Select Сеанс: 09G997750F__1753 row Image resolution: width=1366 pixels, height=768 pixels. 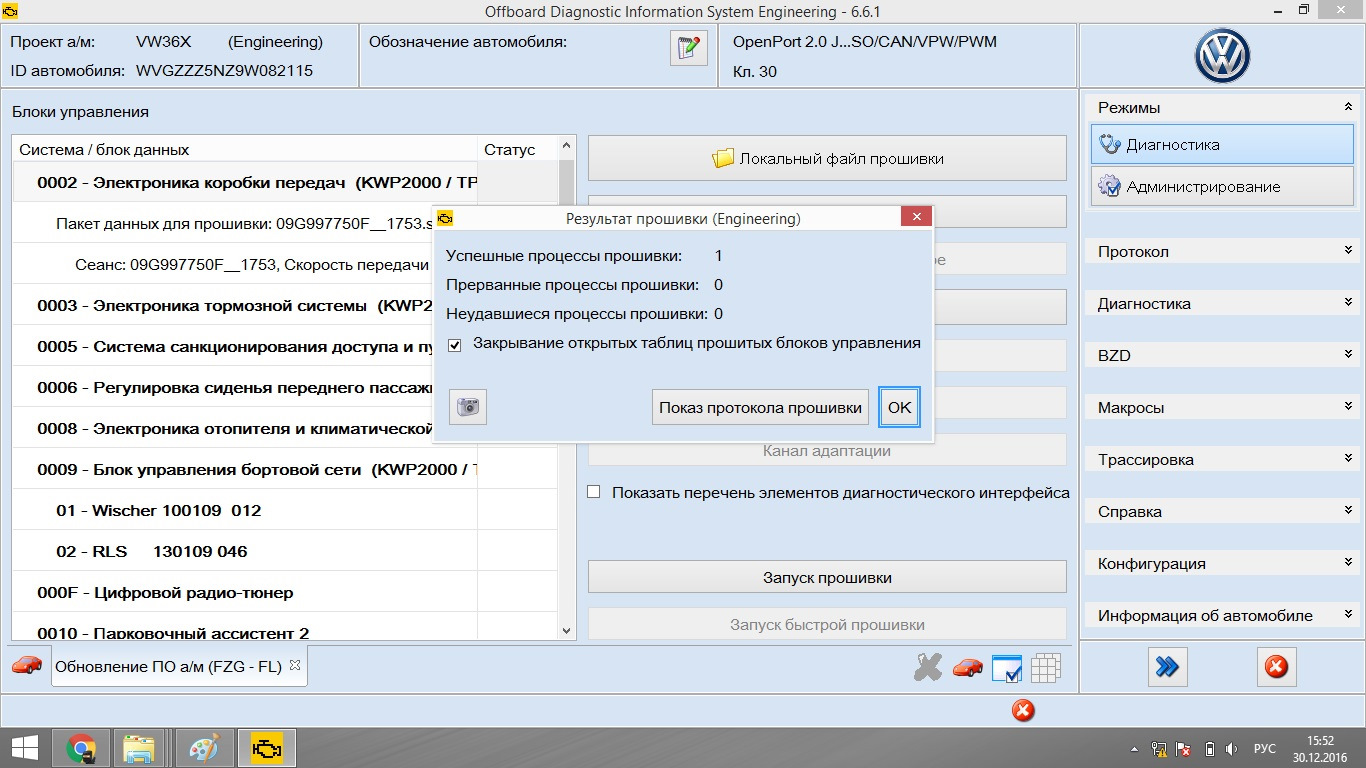(x=285, y=265)
